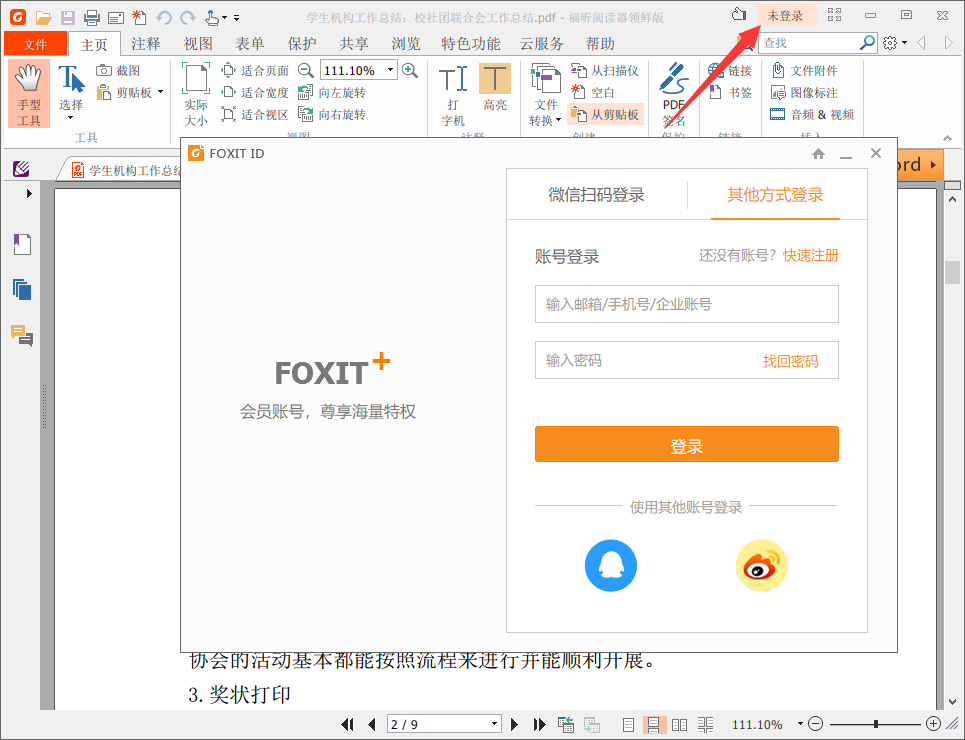Create blank PDF (空白)
The image size is (965, 740).
point(593,92)
